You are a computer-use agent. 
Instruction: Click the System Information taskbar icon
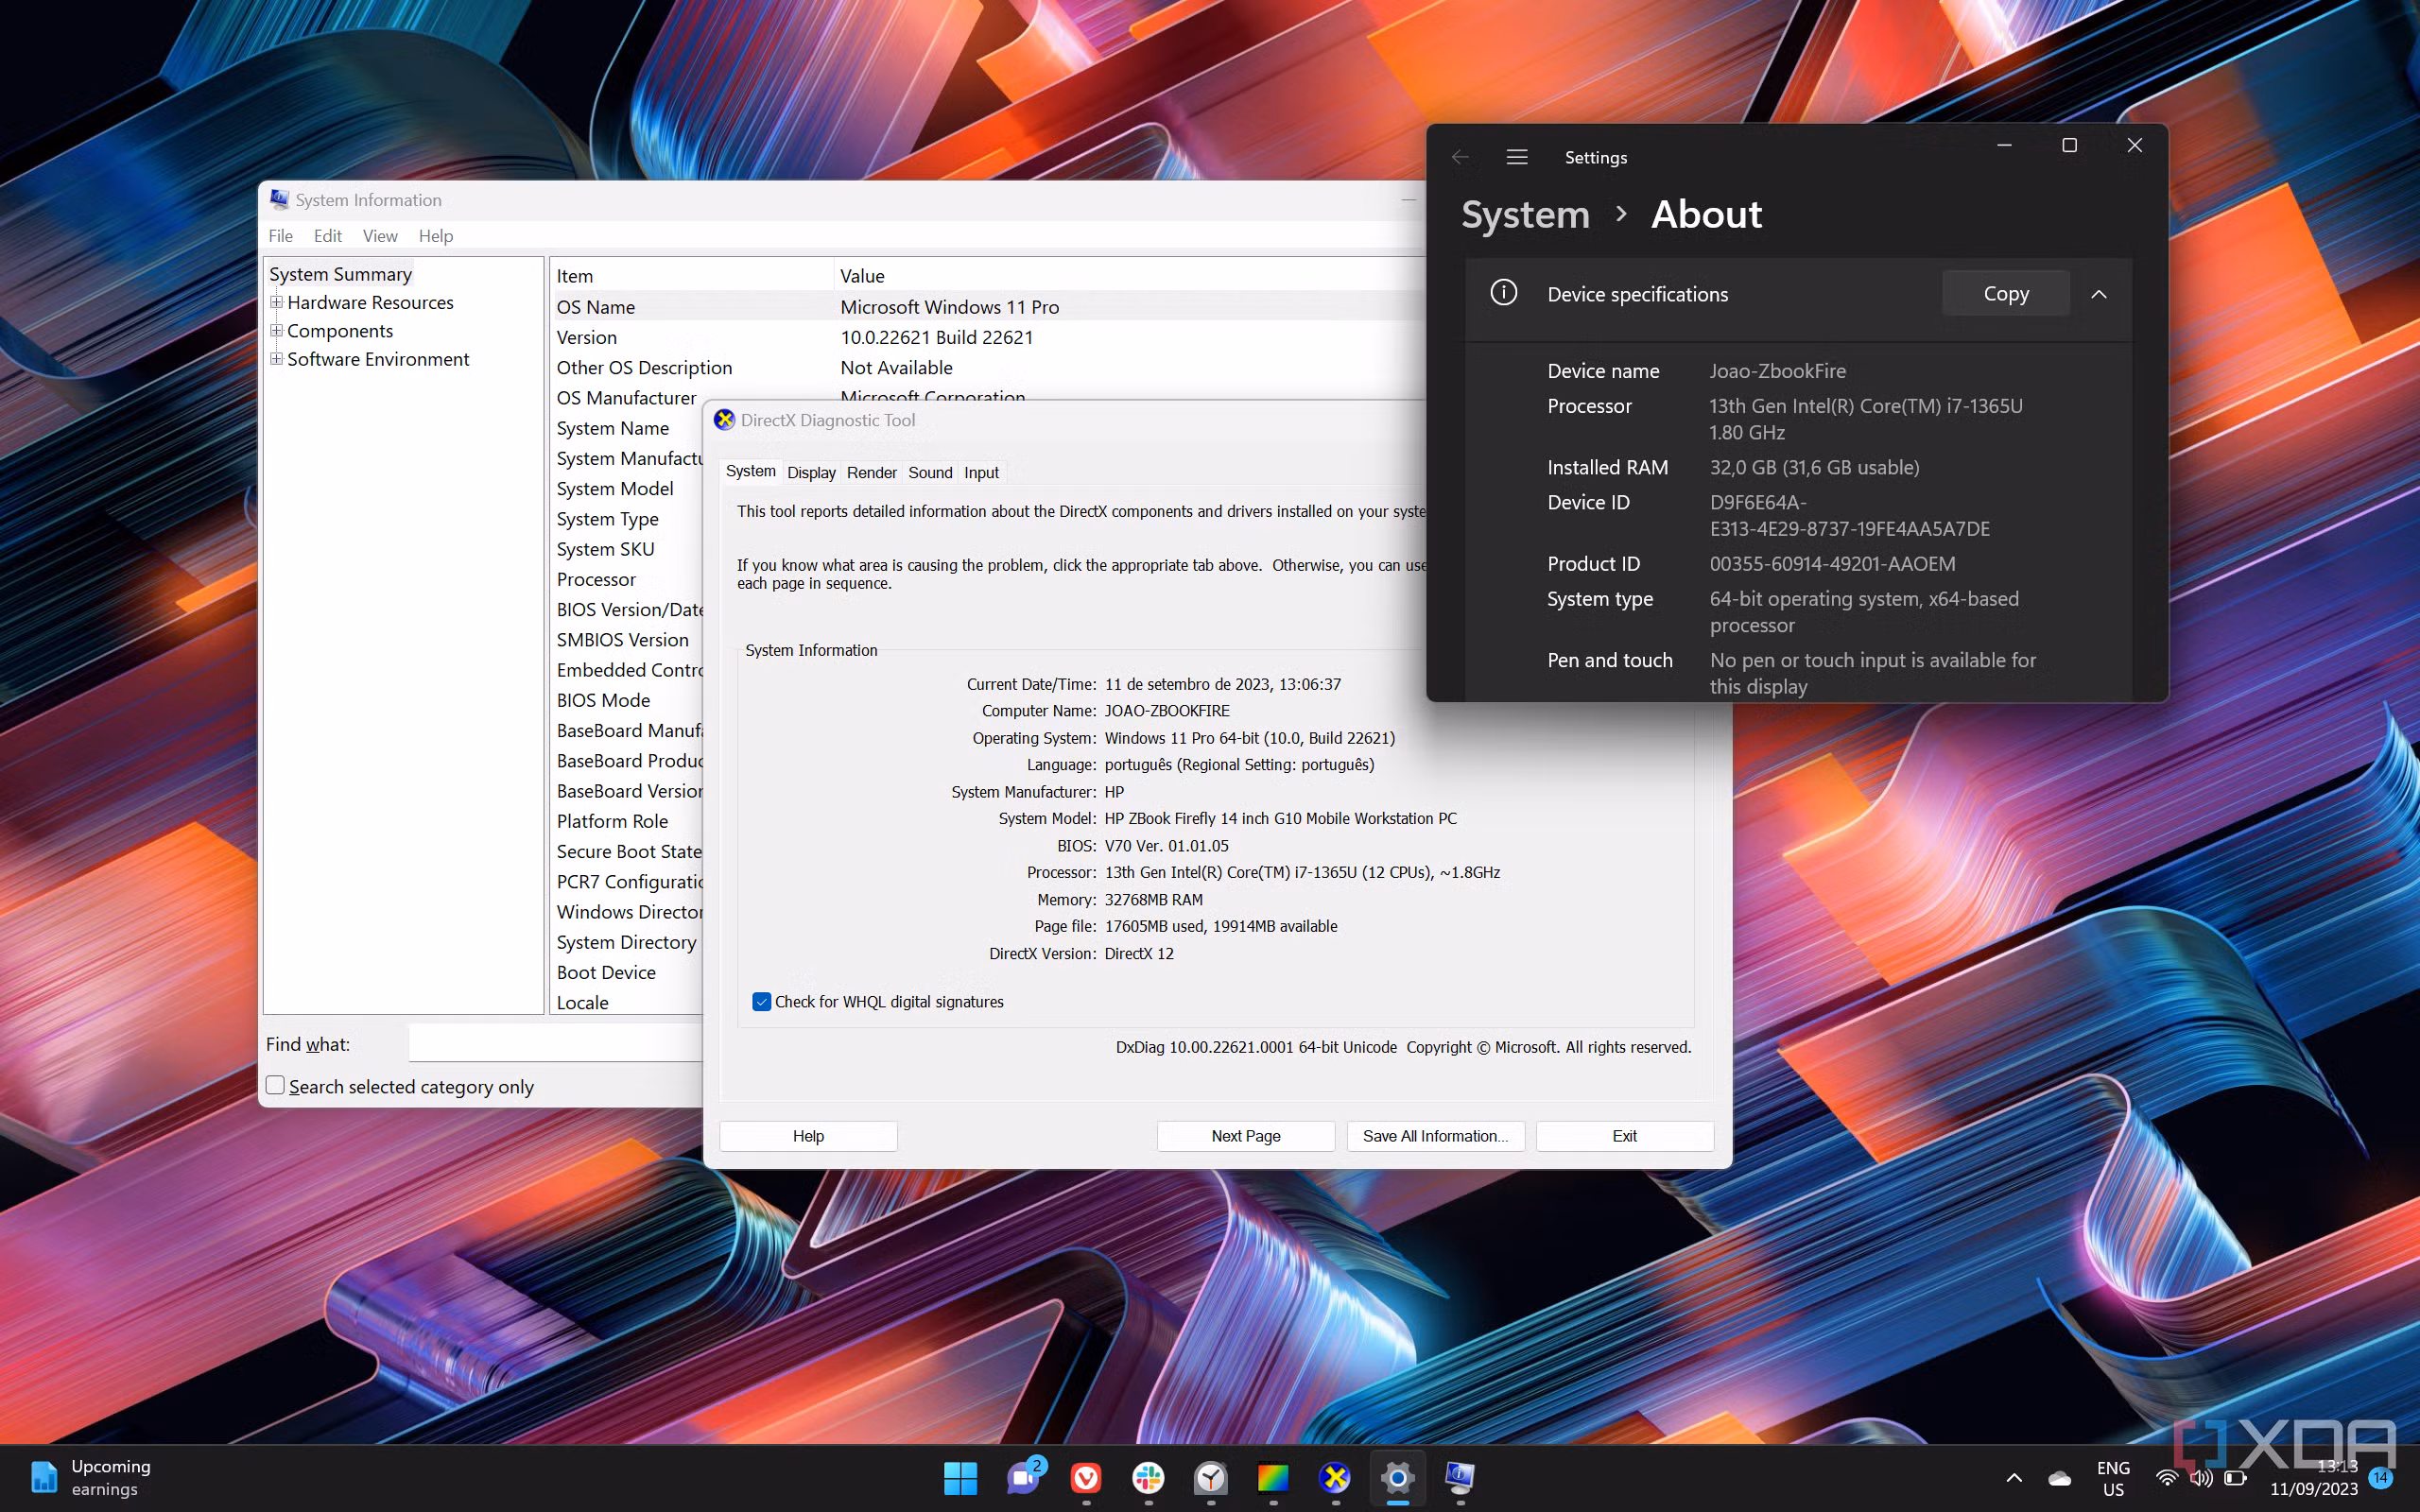pos(1460,1477)
